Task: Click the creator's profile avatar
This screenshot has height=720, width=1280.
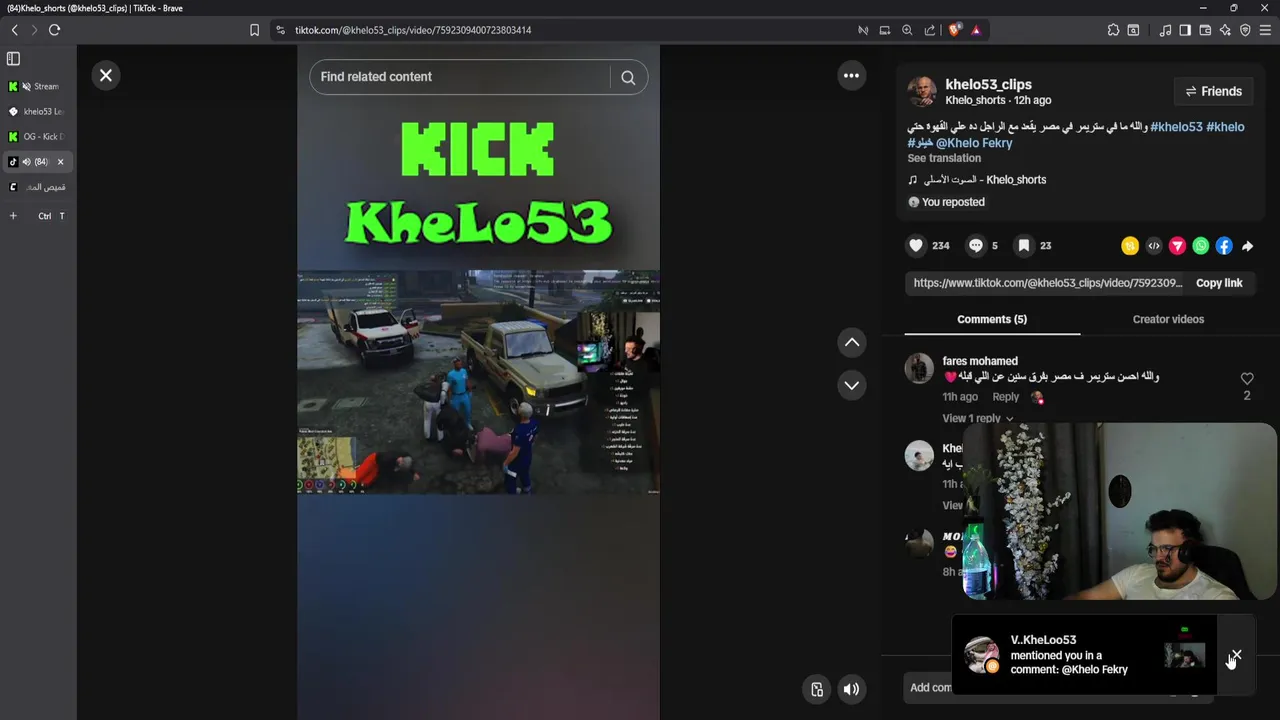Action: pos(922,91)
